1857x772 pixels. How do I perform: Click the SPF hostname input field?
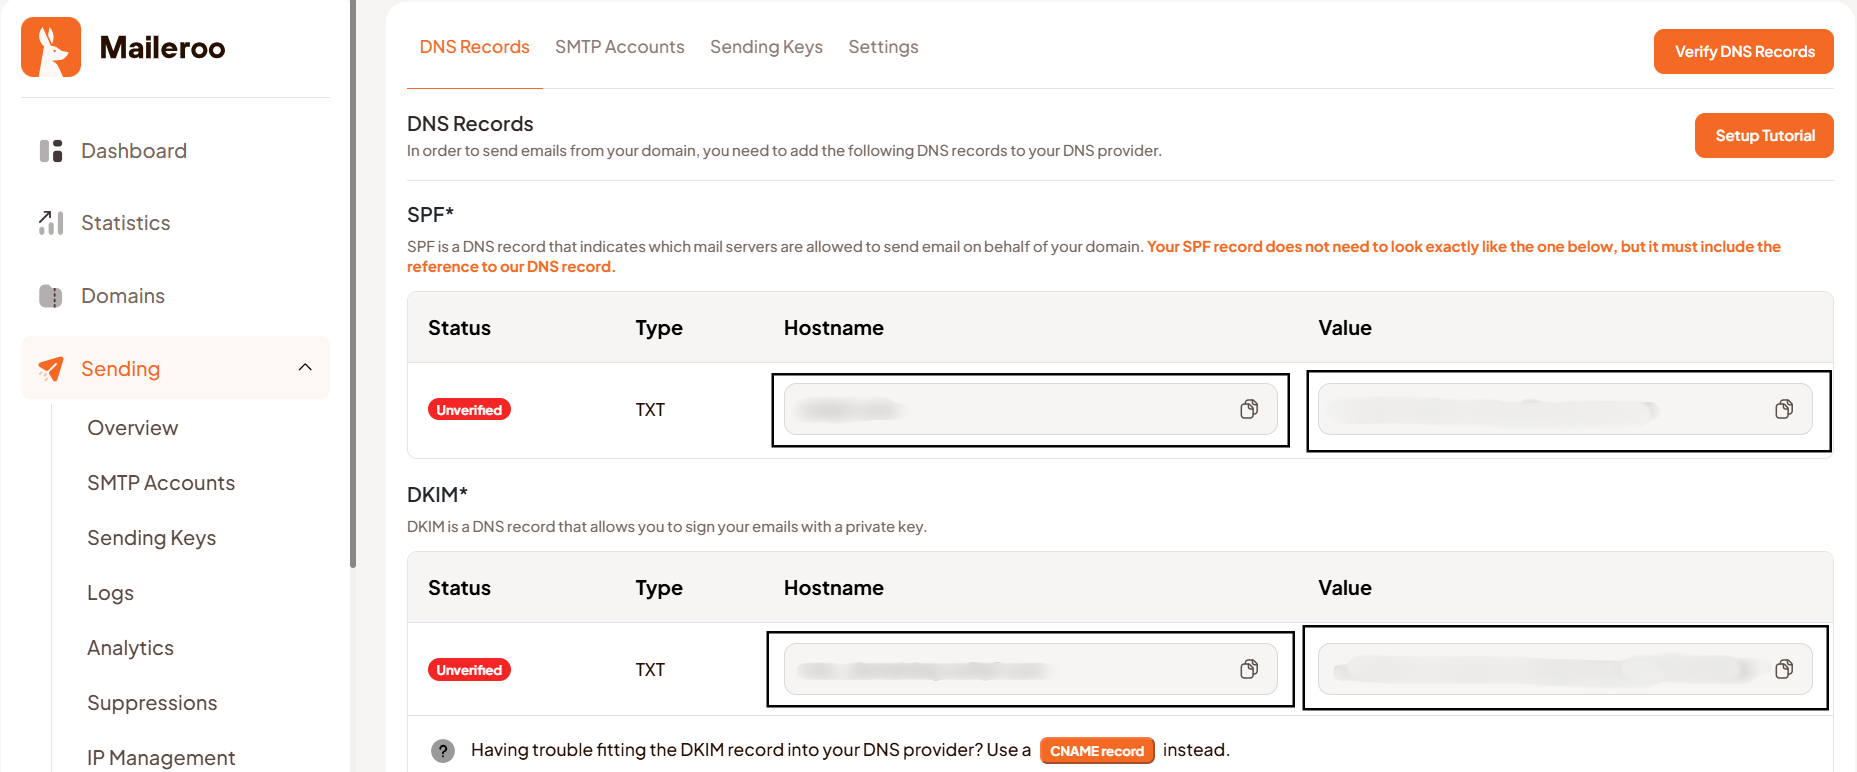click(1010, 409)
